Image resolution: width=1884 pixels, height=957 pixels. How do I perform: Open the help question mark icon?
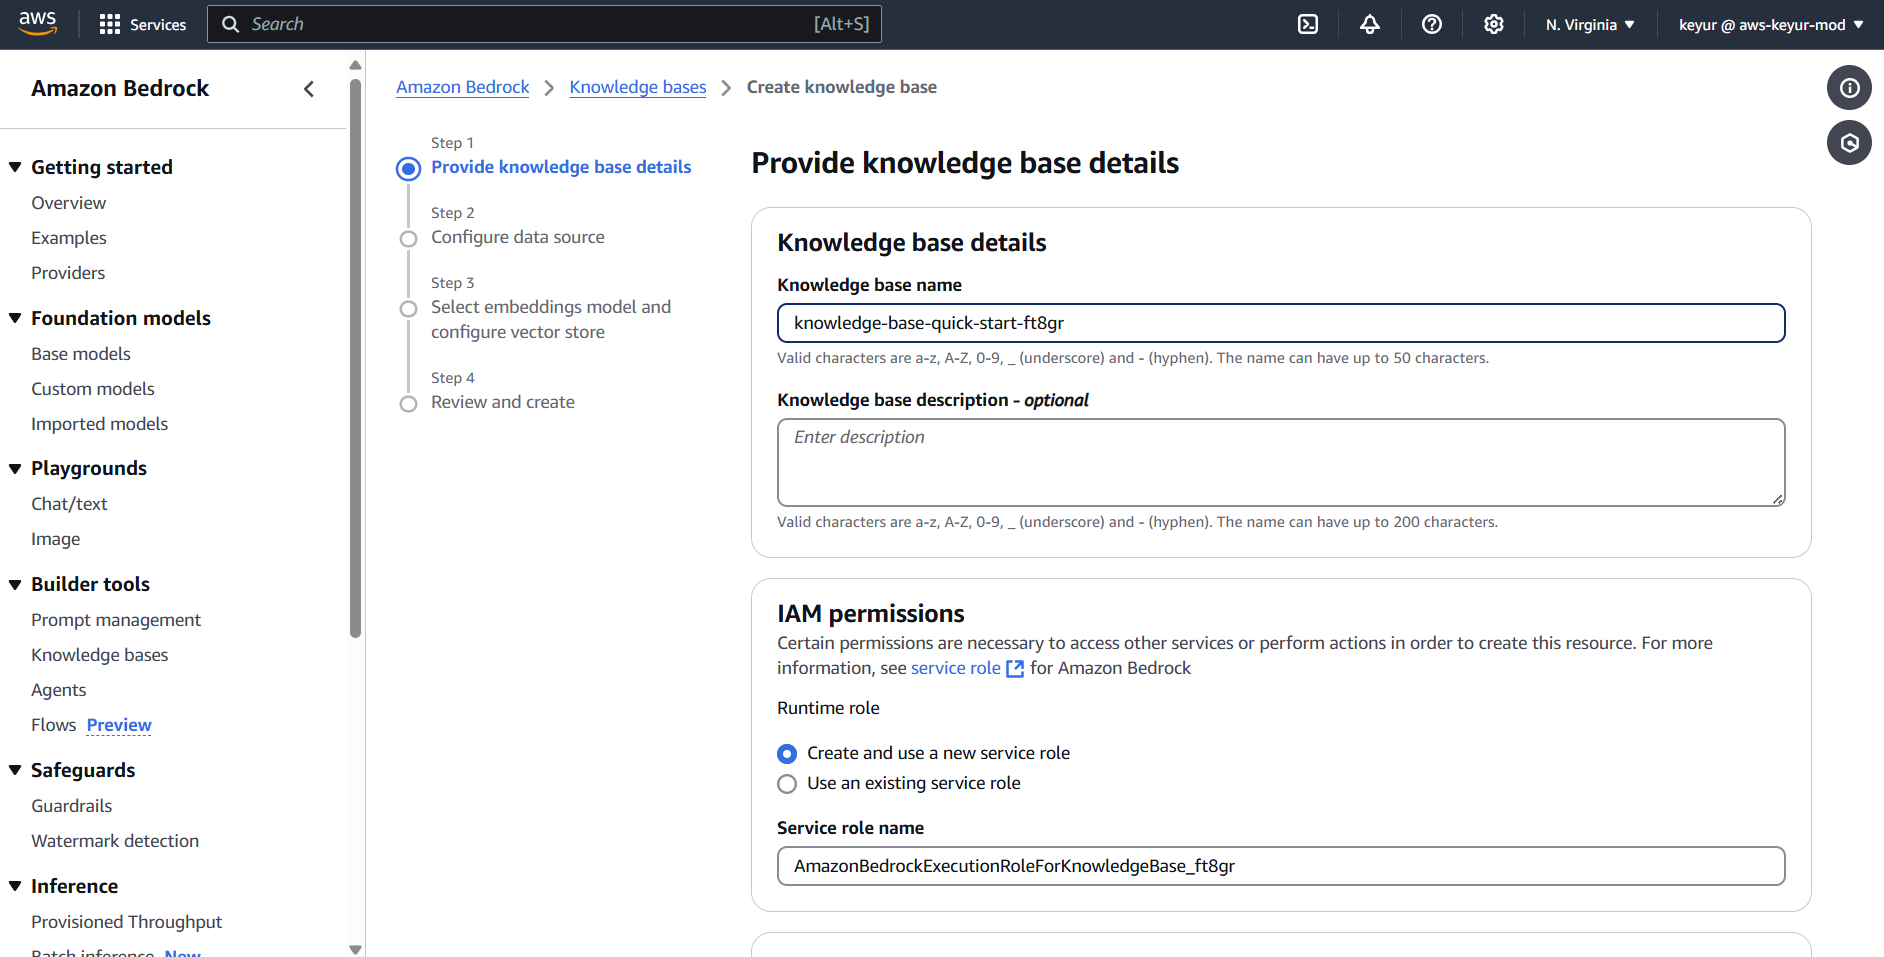[x=1432, y=24]
